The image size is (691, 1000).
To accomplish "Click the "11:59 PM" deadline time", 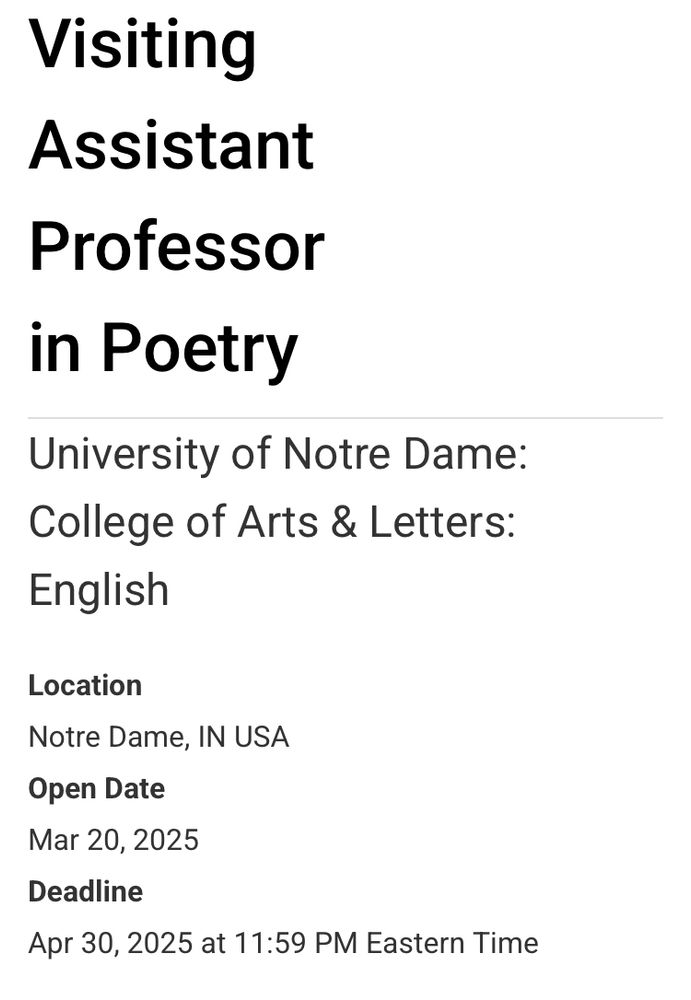I will coord(296,943).
